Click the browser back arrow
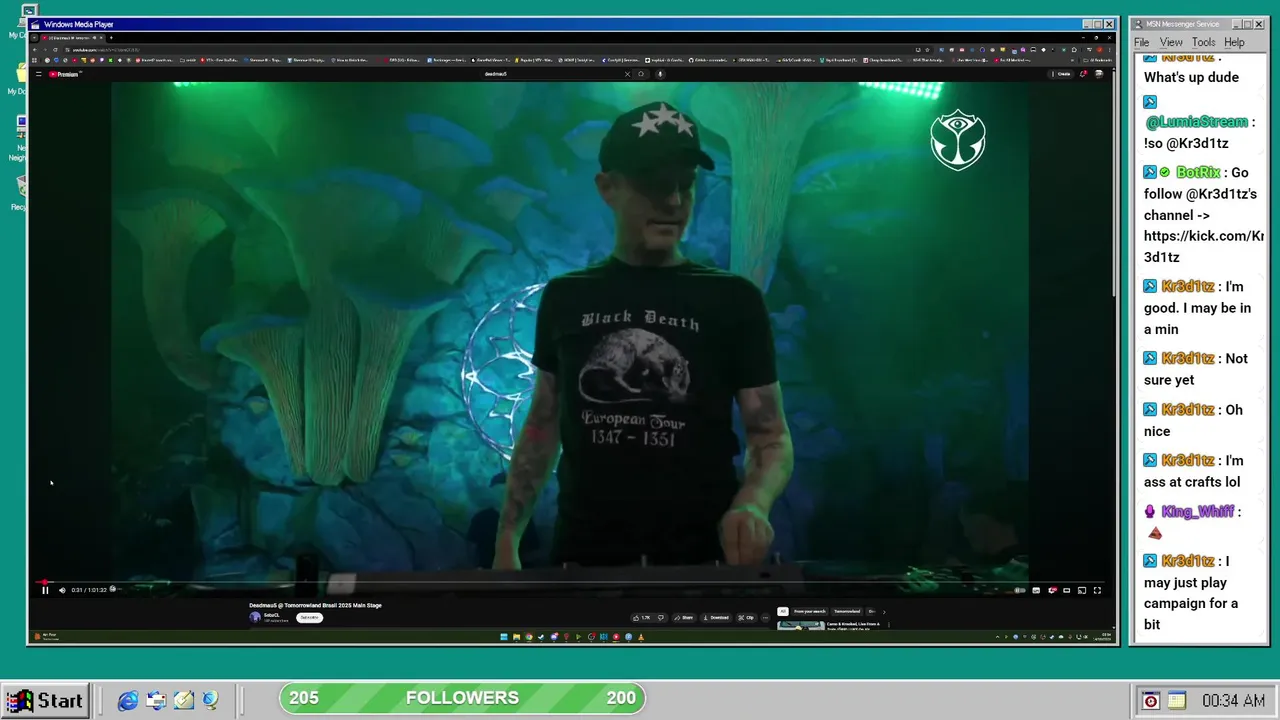This screenshot has height=720, width=1280. (x=35, y=49)
